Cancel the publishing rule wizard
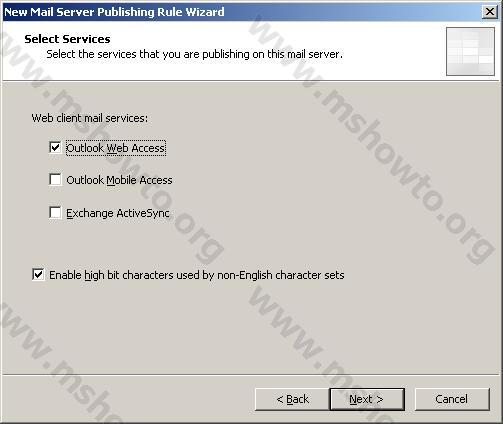 click(x=452, y=399)
